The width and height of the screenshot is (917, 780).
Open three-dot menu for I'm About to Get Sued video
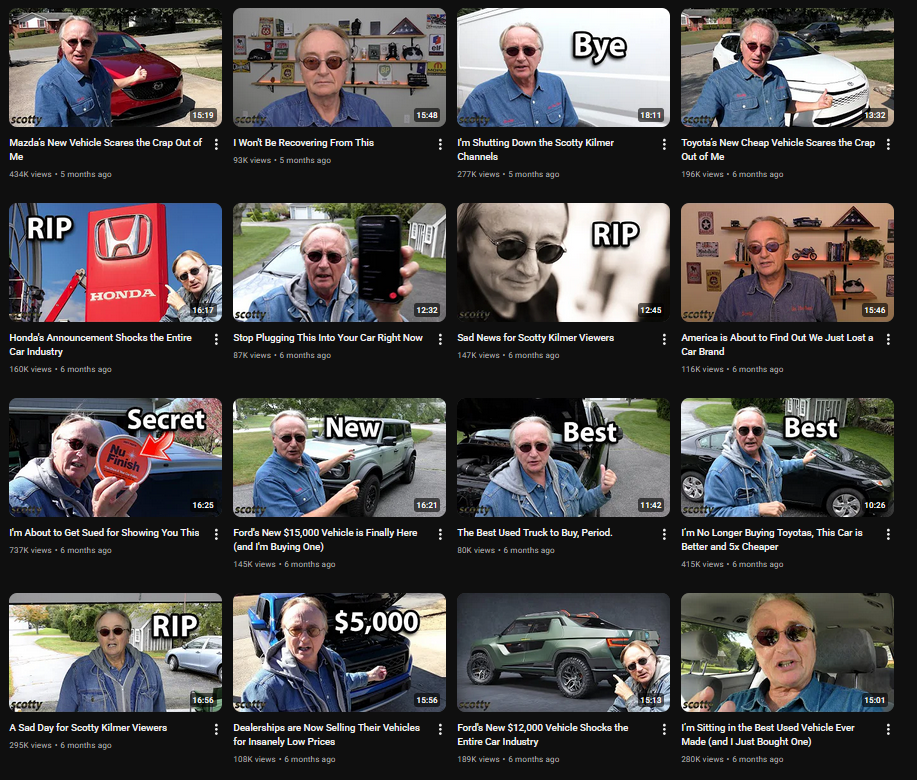coord(216,534)
